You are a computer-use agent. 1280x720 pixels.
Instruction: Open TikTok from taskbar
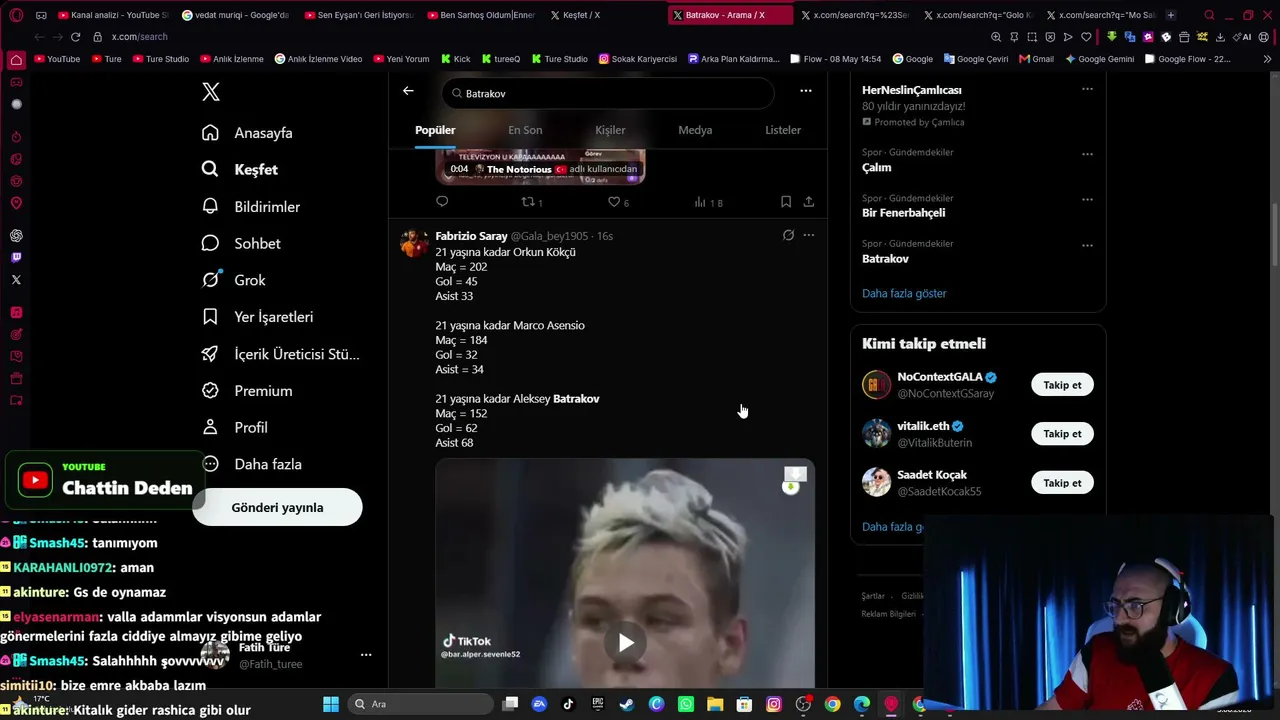568,704
